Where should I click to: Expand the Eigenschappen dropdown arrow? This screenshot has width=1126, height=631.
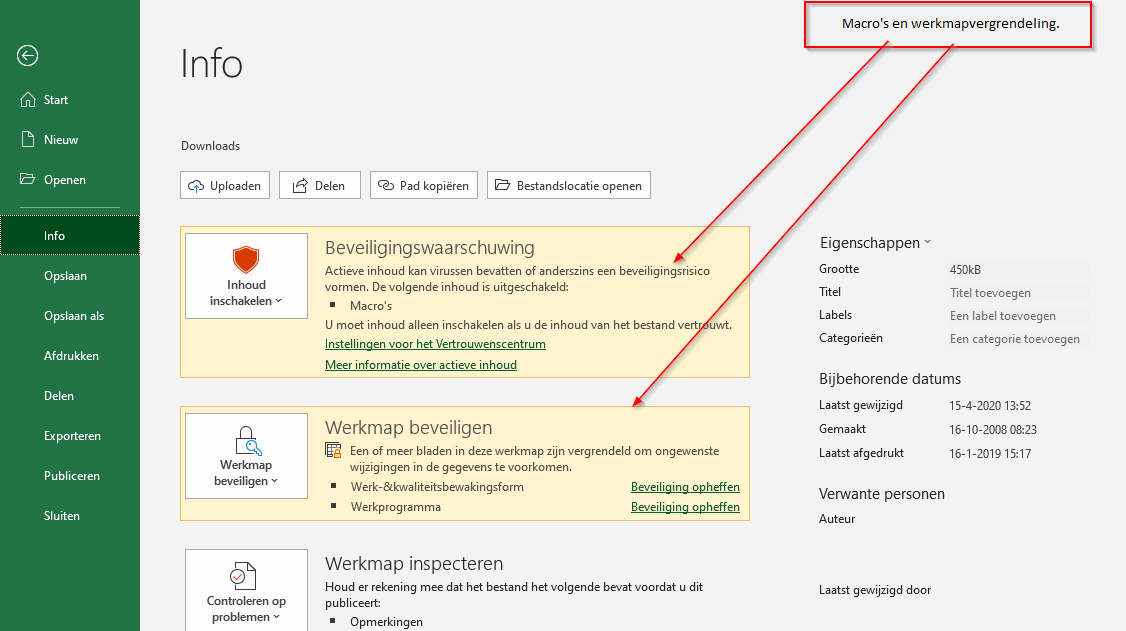[927, 242]
